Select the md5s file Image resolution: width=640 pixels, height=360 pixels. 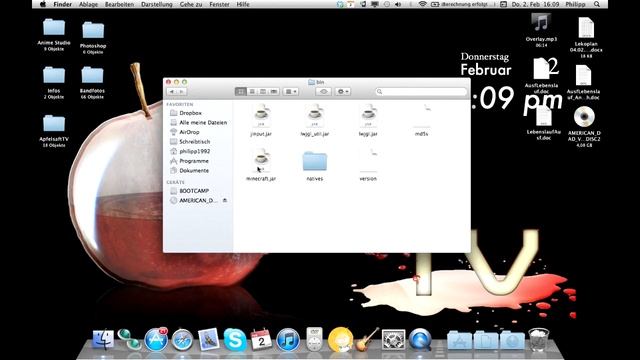tap(422, 120)
